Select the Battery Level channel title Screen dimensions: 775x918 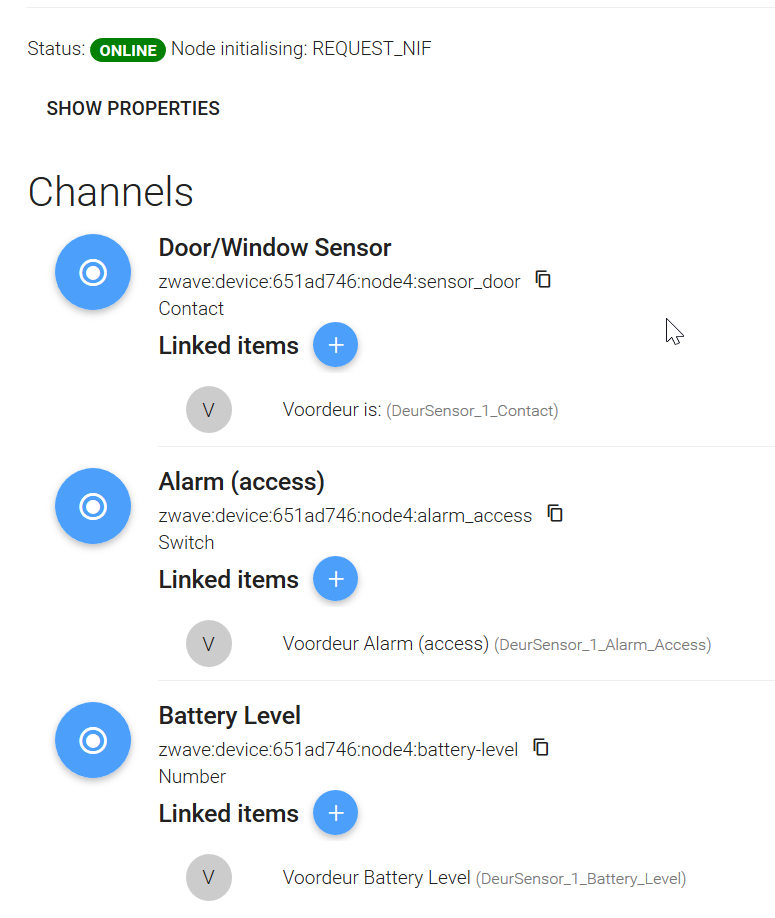[229, 715]
